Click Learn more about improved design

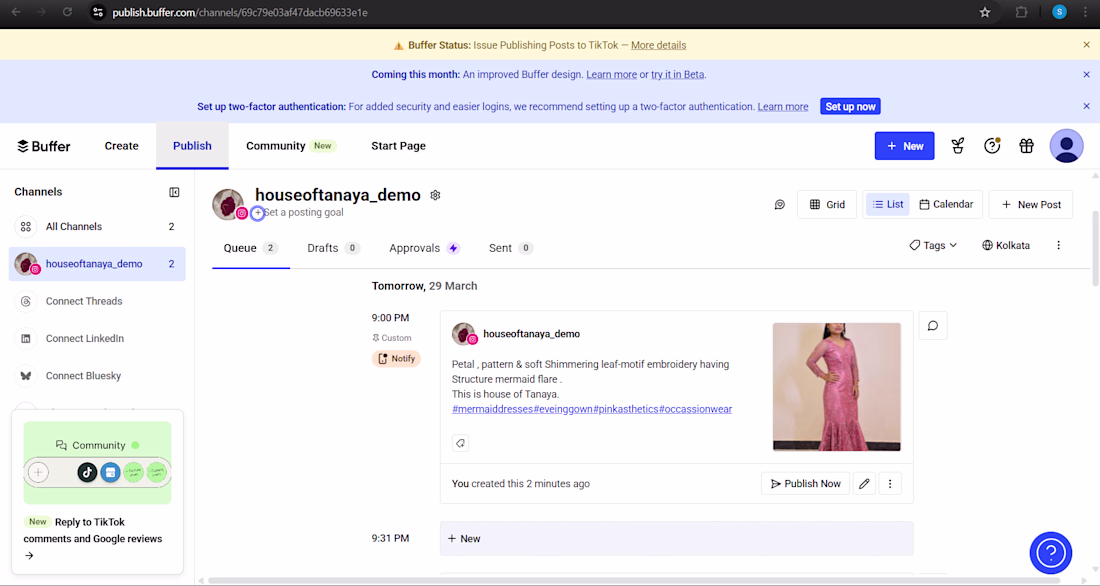point(612,74)
